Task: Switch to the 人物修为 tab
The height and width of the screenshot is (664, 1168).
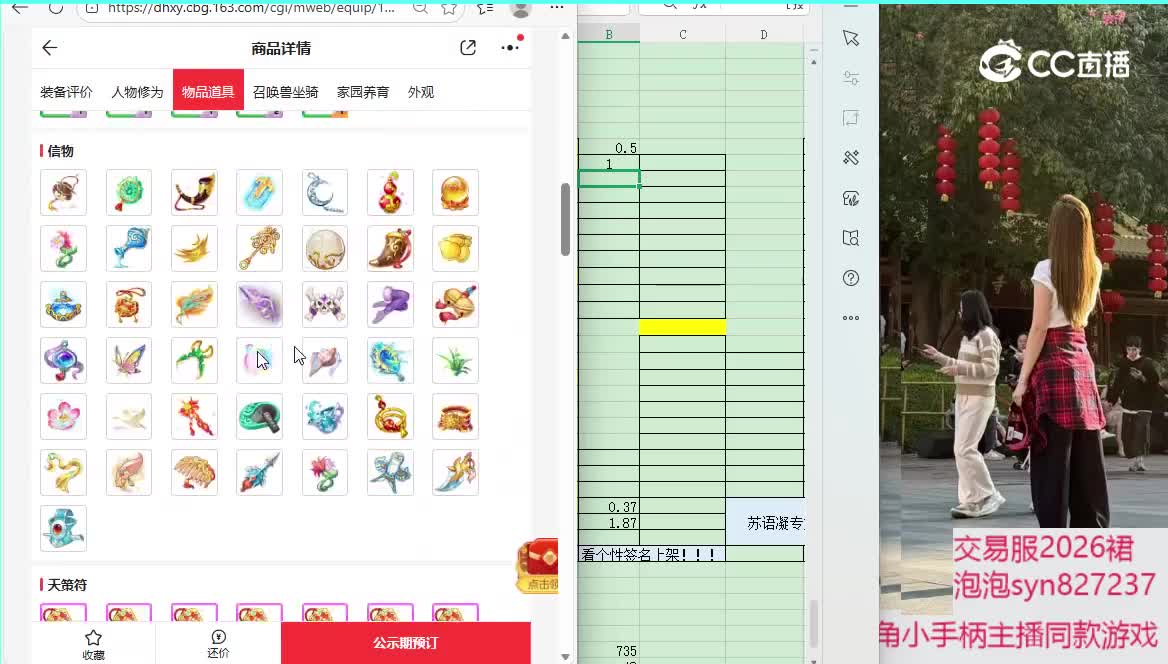Action: (137, 92)
